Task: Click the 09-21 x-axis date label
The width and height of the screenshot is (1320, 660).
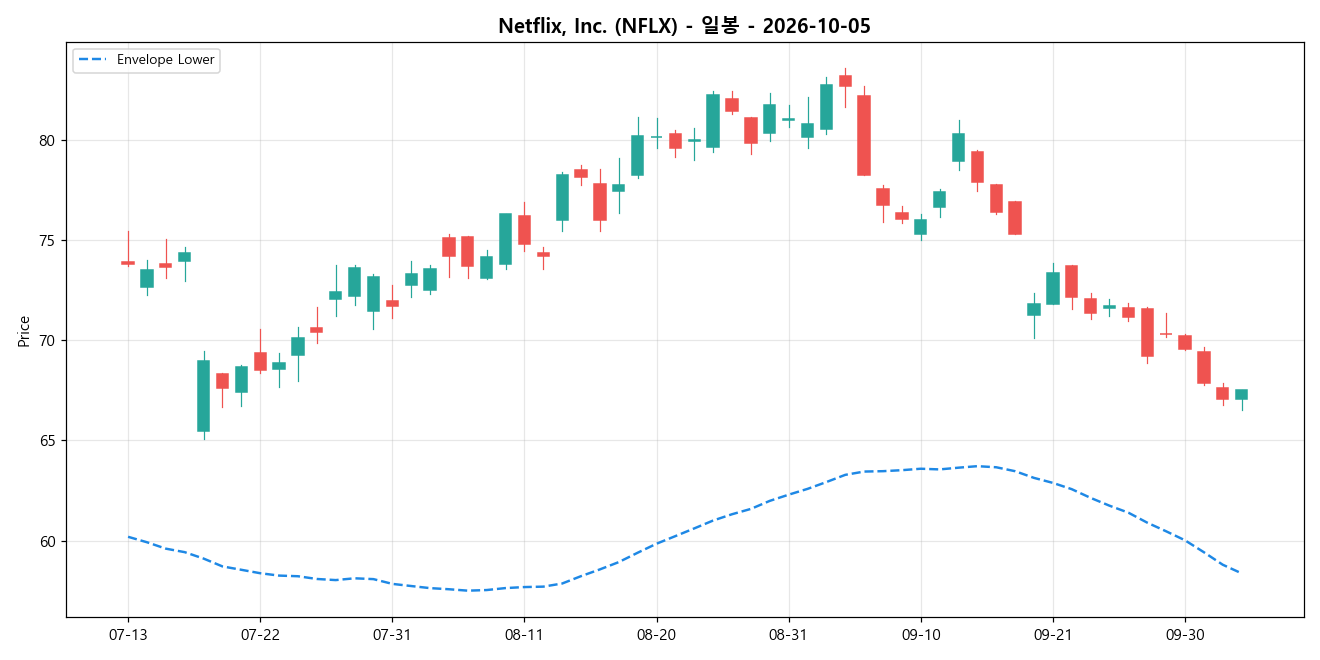Action: 1052,635
